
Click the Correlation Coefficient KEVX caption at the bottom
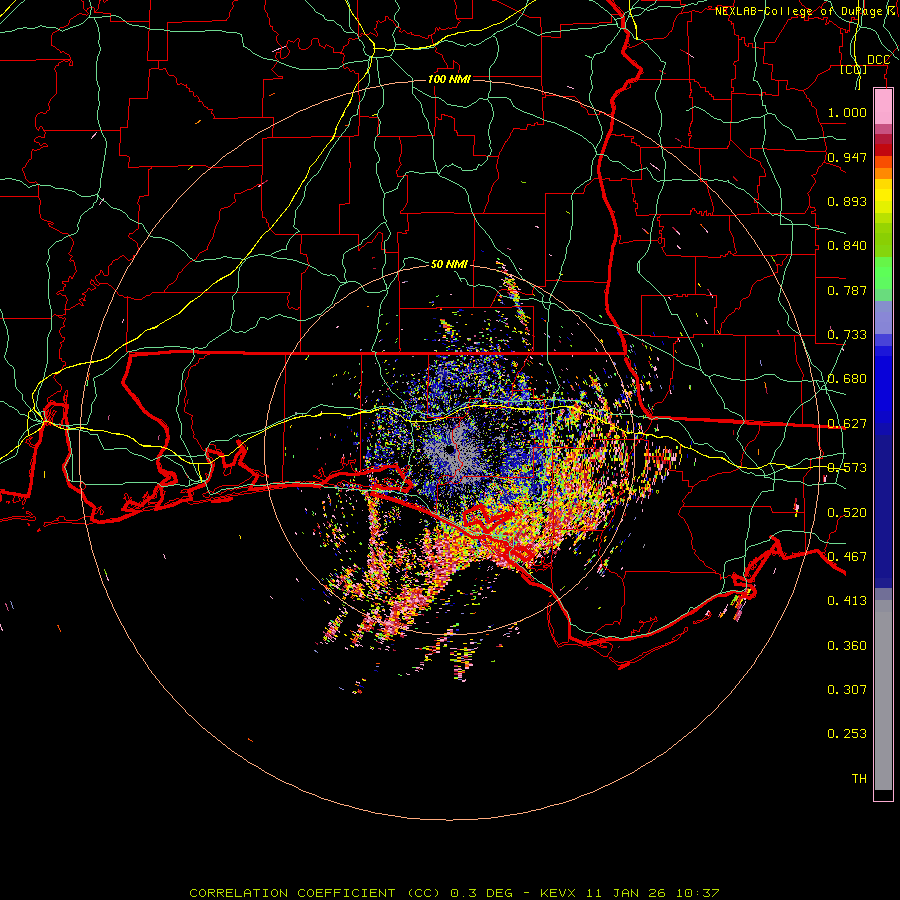pyautogui.click(x=454, y=893)
